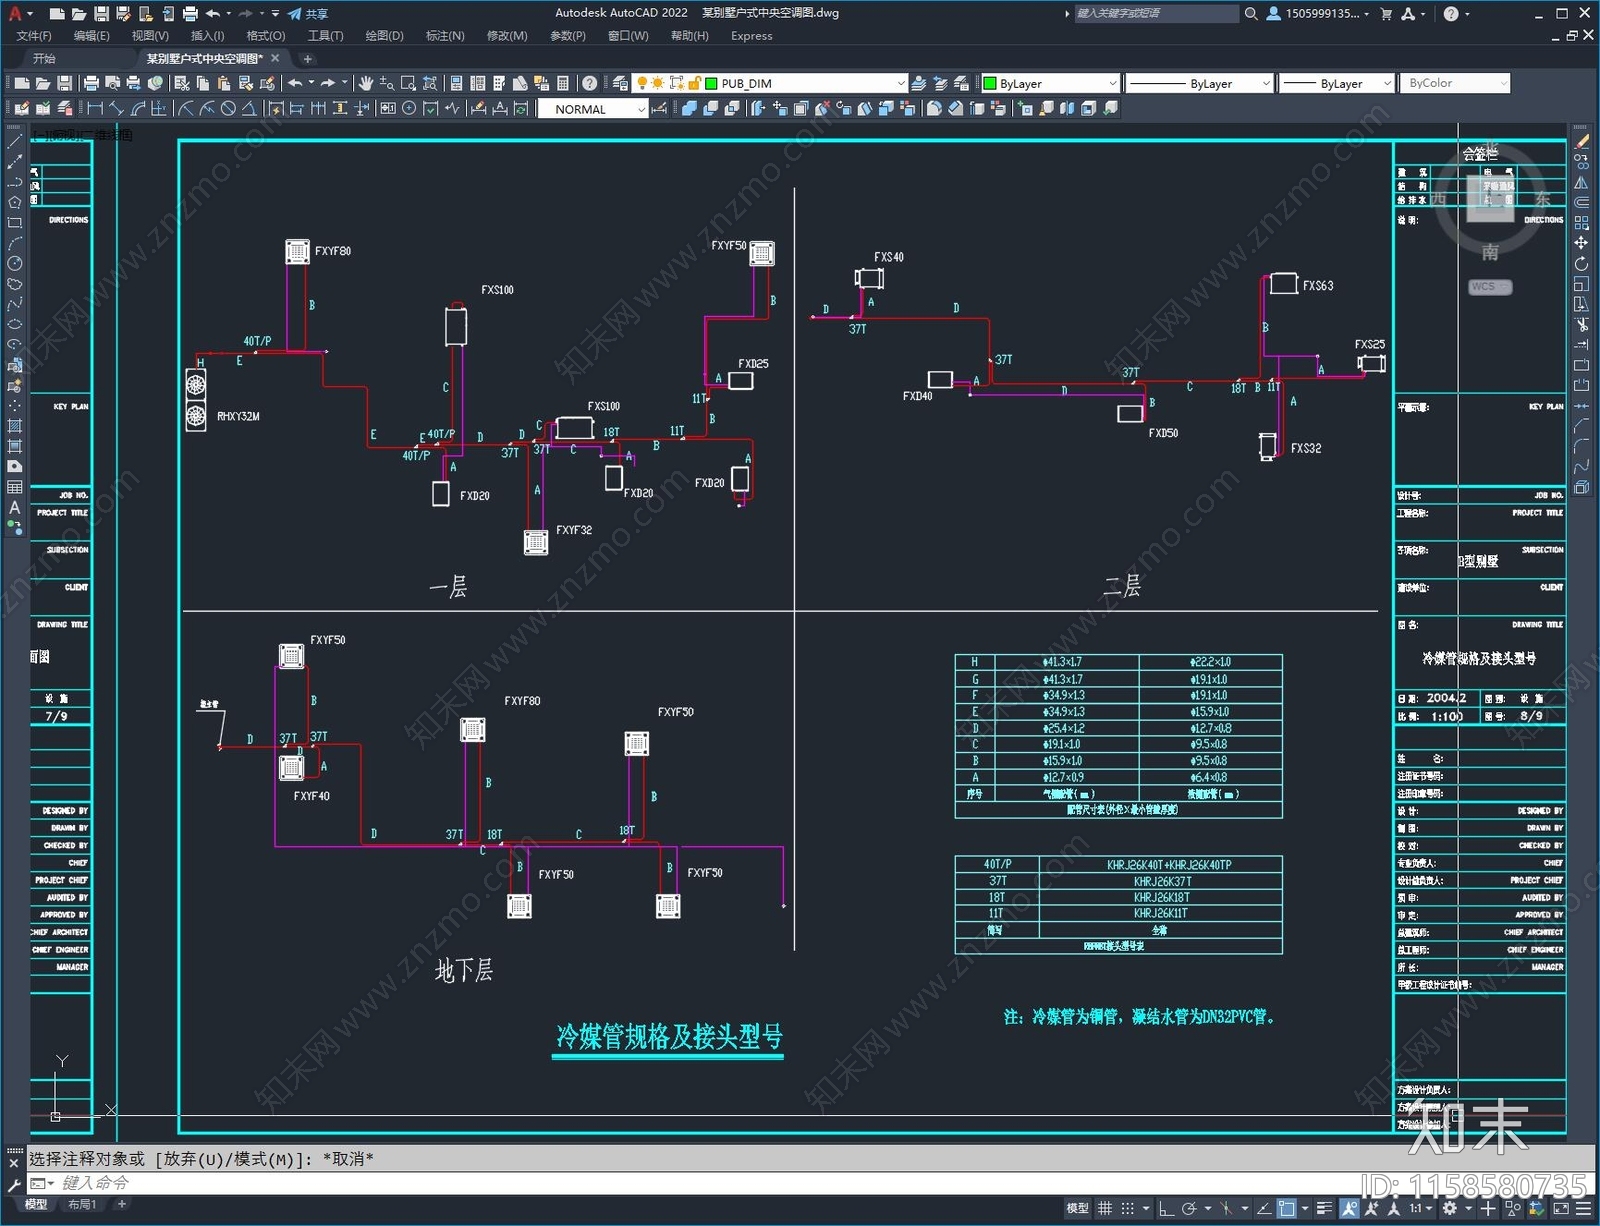
Task: Click the Diameter dimension tool icon
Action: click(228, 108)
